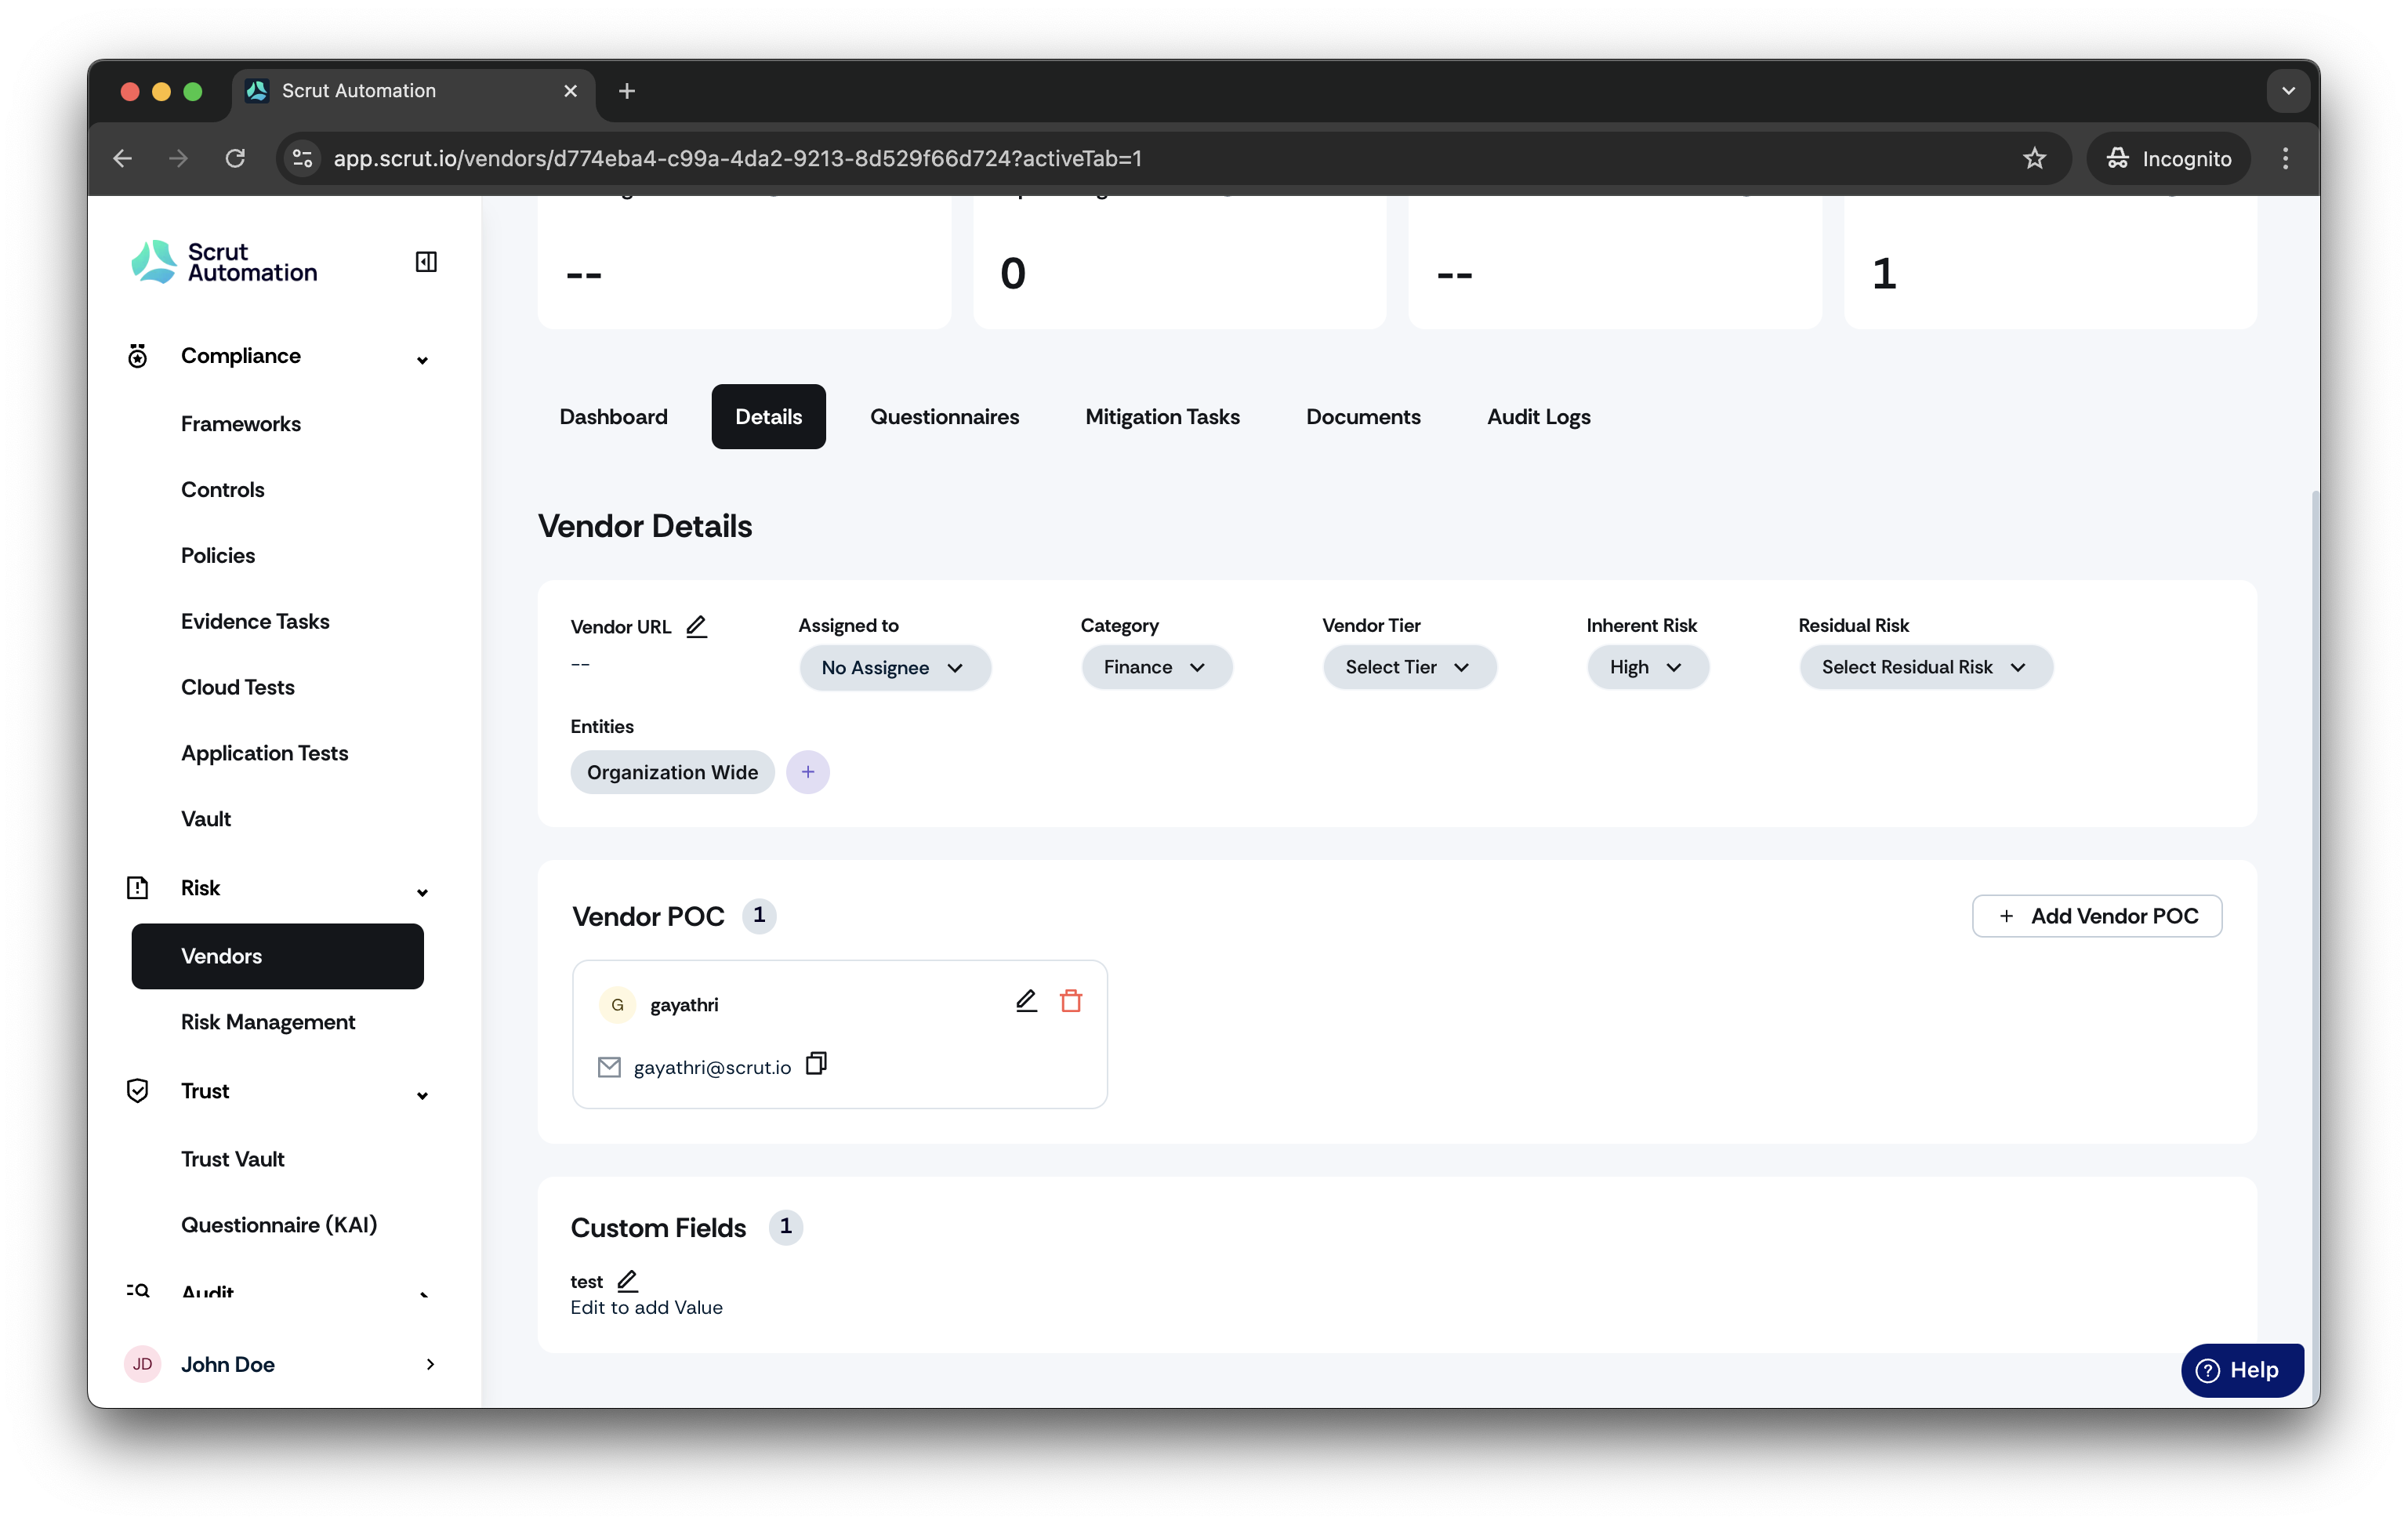Click the G avatar of gayathri
This screenshot has width=2408, height=1524.
617,1004
